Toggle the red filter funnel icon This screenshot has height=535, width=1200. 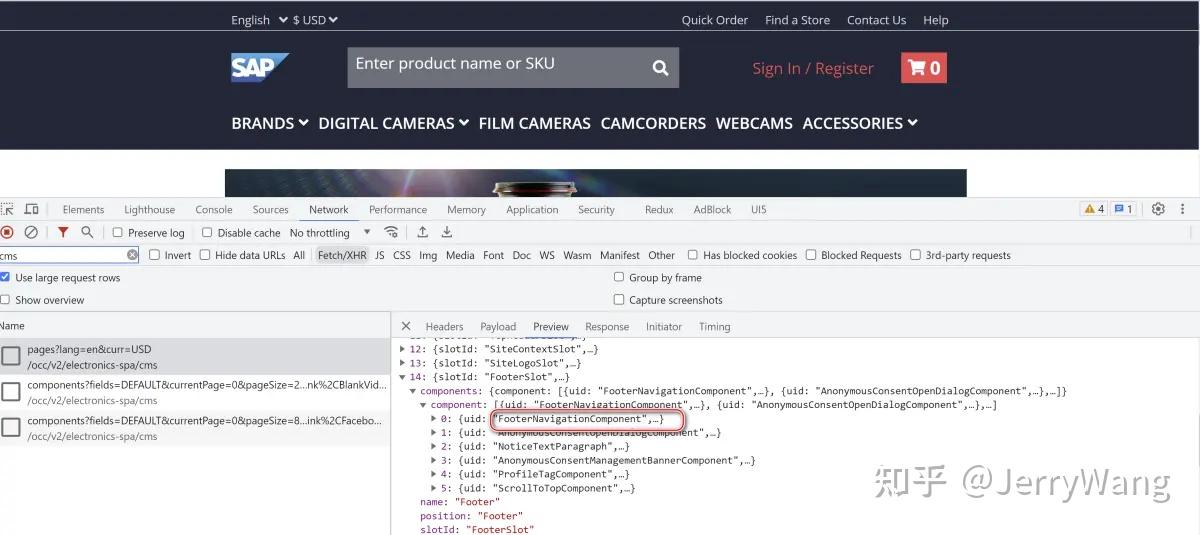63,232
